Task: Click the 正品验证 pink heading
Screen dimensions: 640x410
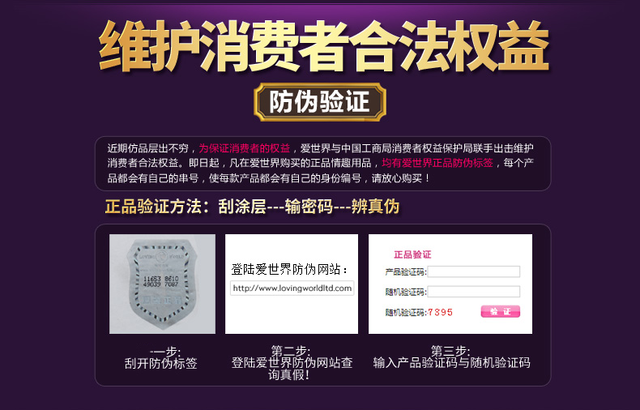Action: [412, 255]
